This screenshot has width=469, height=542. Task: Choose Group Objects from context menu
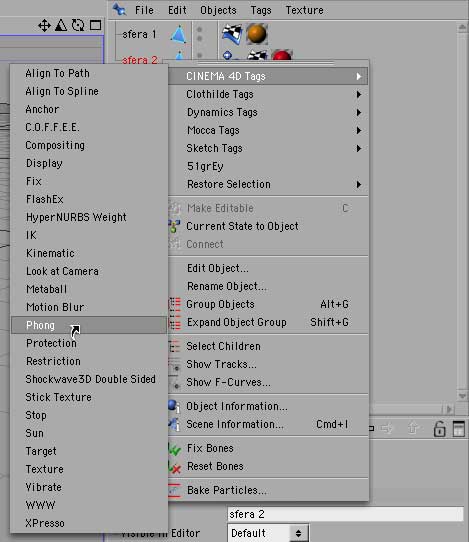coord(268,304)
